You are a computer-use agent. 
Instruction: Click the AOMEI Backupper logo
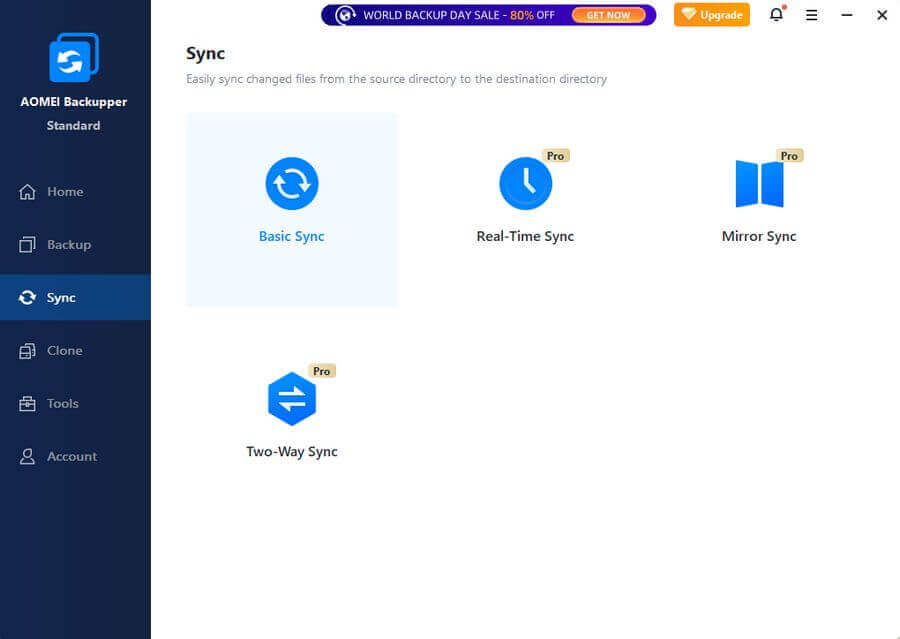click(74, 58)
